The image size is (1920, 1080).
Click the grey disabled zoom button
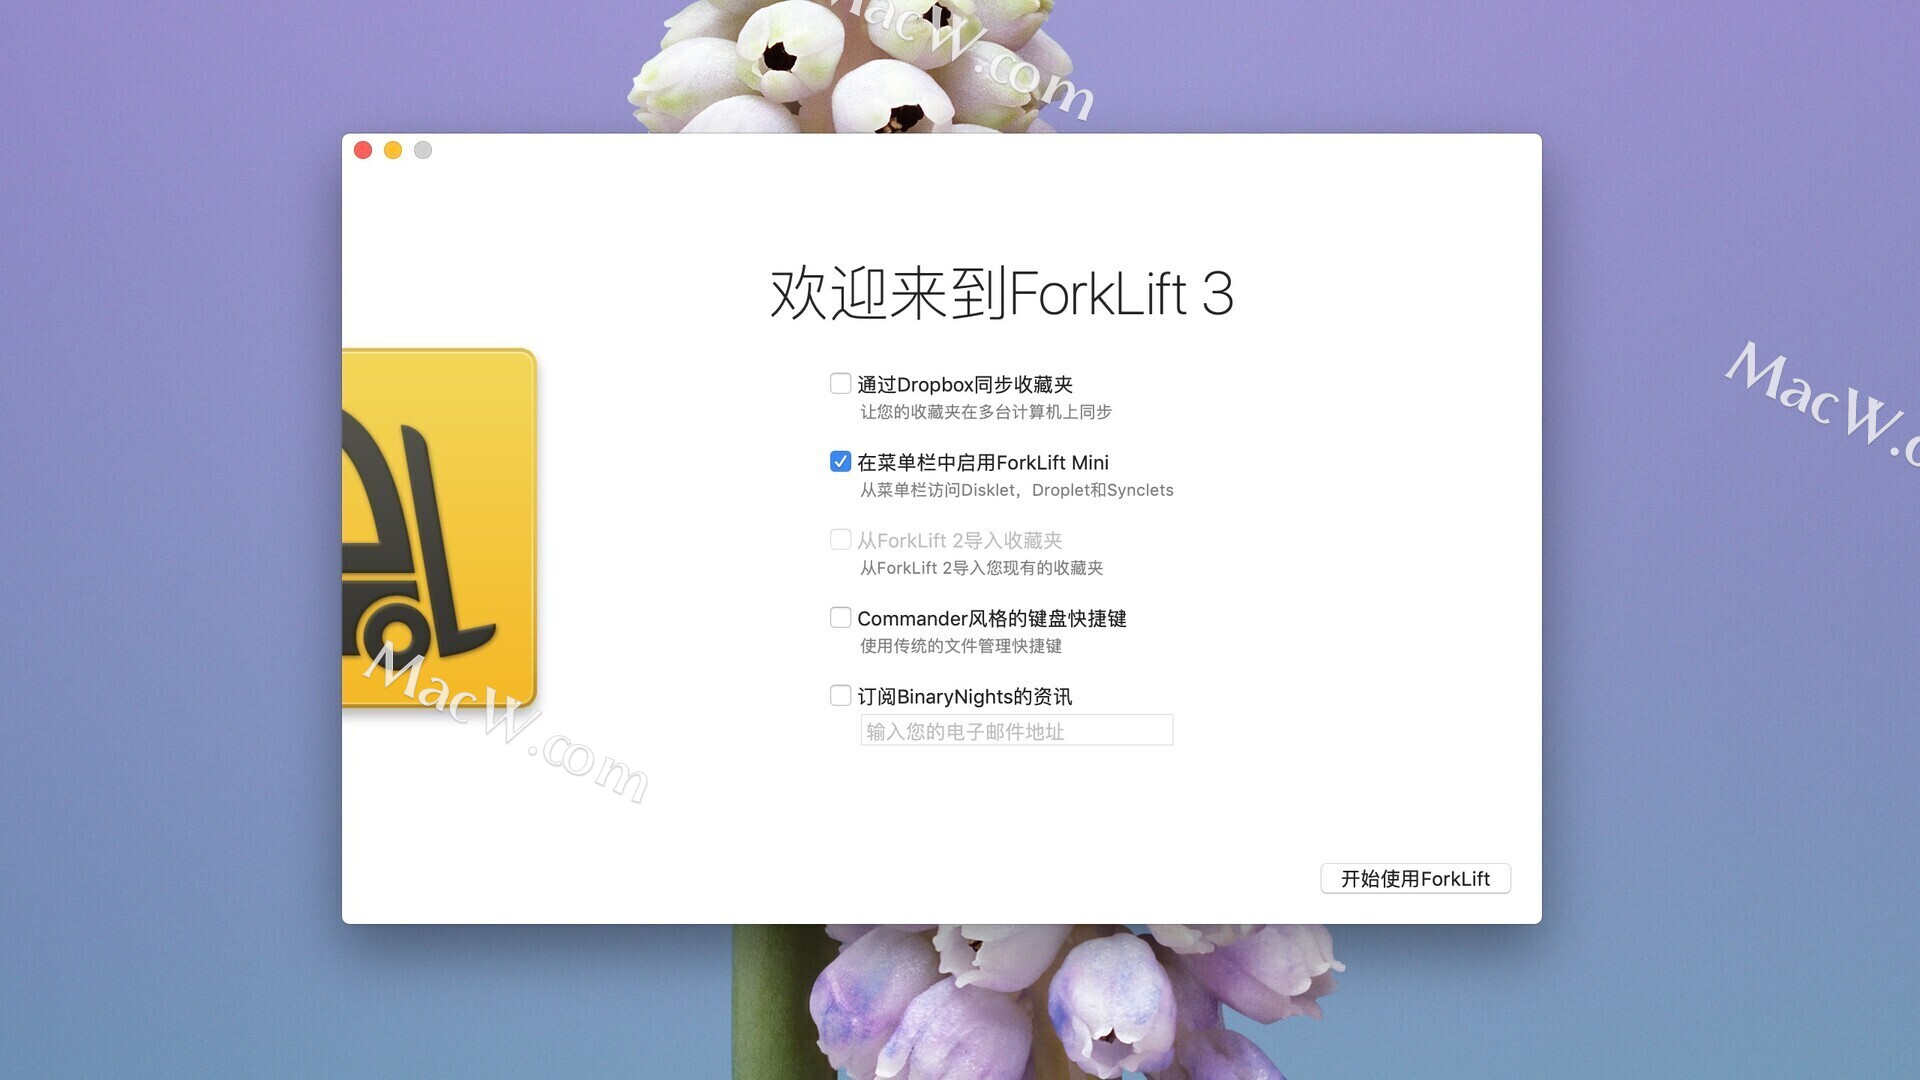[x=423, y=150]
